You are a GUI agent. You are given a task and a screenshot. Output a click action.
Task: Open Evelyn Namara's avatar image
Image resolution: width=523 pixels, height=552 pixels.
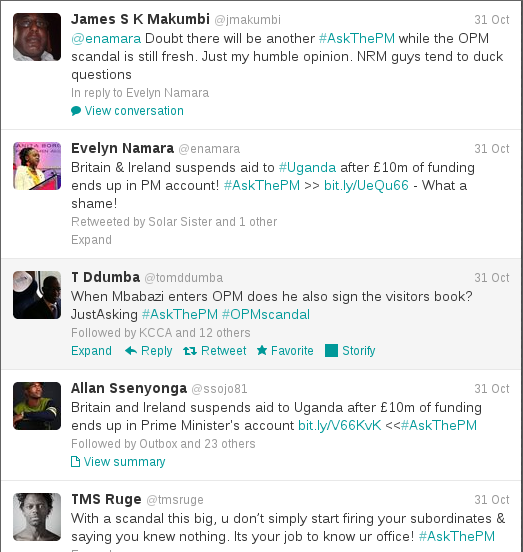37,166
